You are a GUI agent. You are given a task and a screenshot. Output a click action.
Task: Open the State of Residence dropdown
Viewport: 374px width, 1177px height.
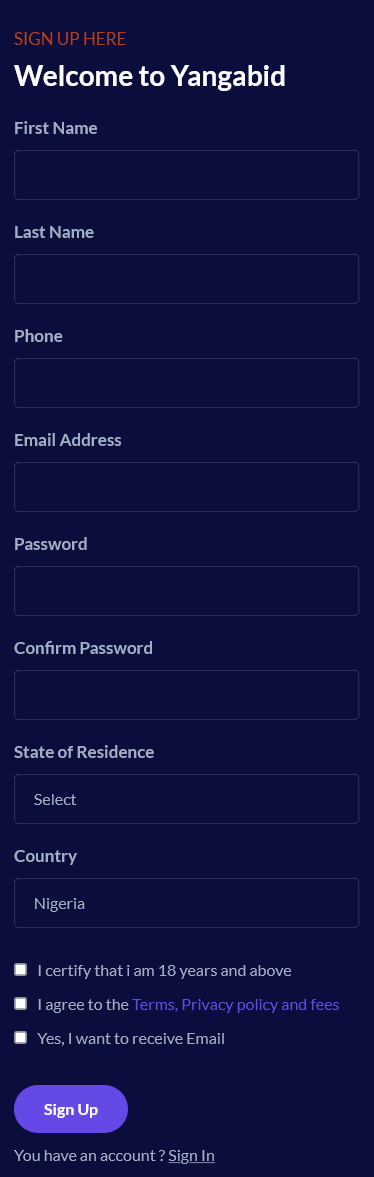186,799
